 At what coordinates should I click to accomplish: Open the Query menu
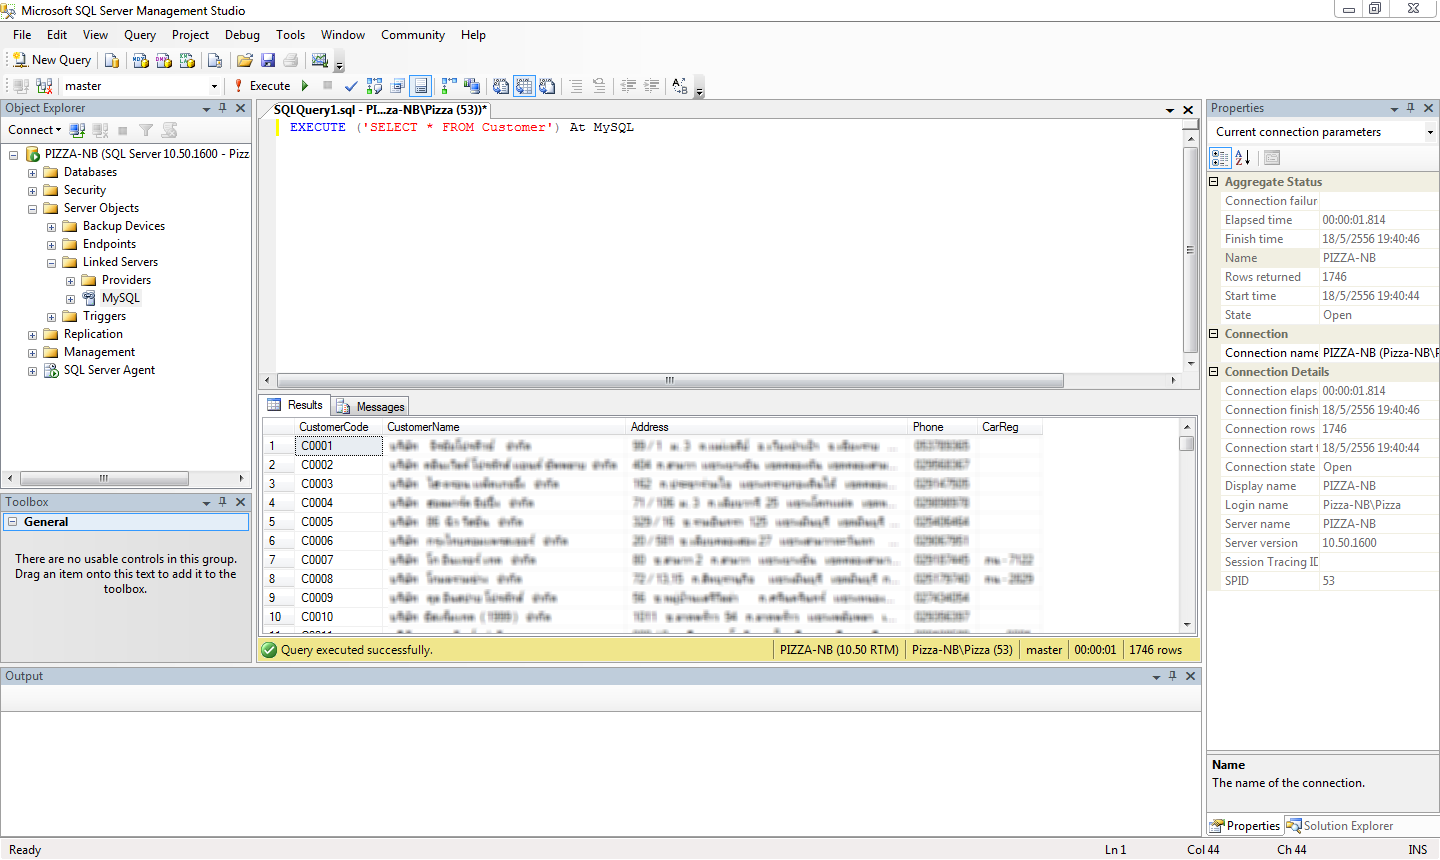click(x=140, y=35)
